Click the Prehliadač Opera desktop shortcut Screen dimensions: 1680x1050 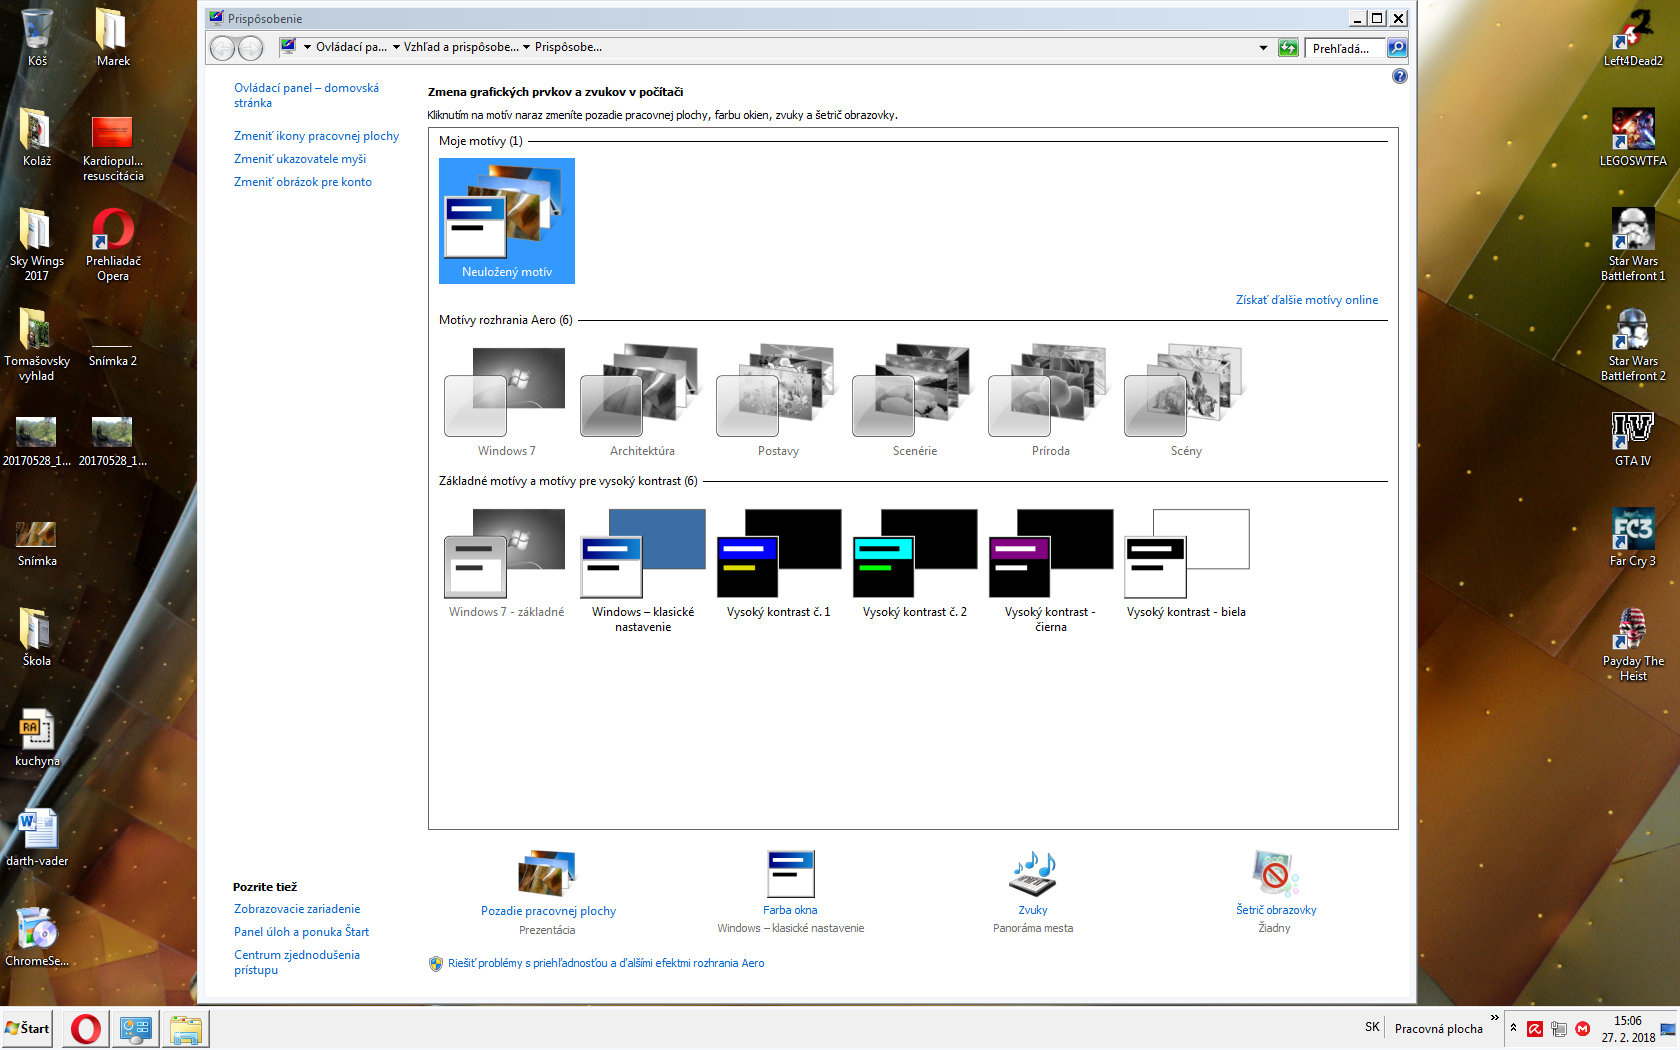[113, 245]
